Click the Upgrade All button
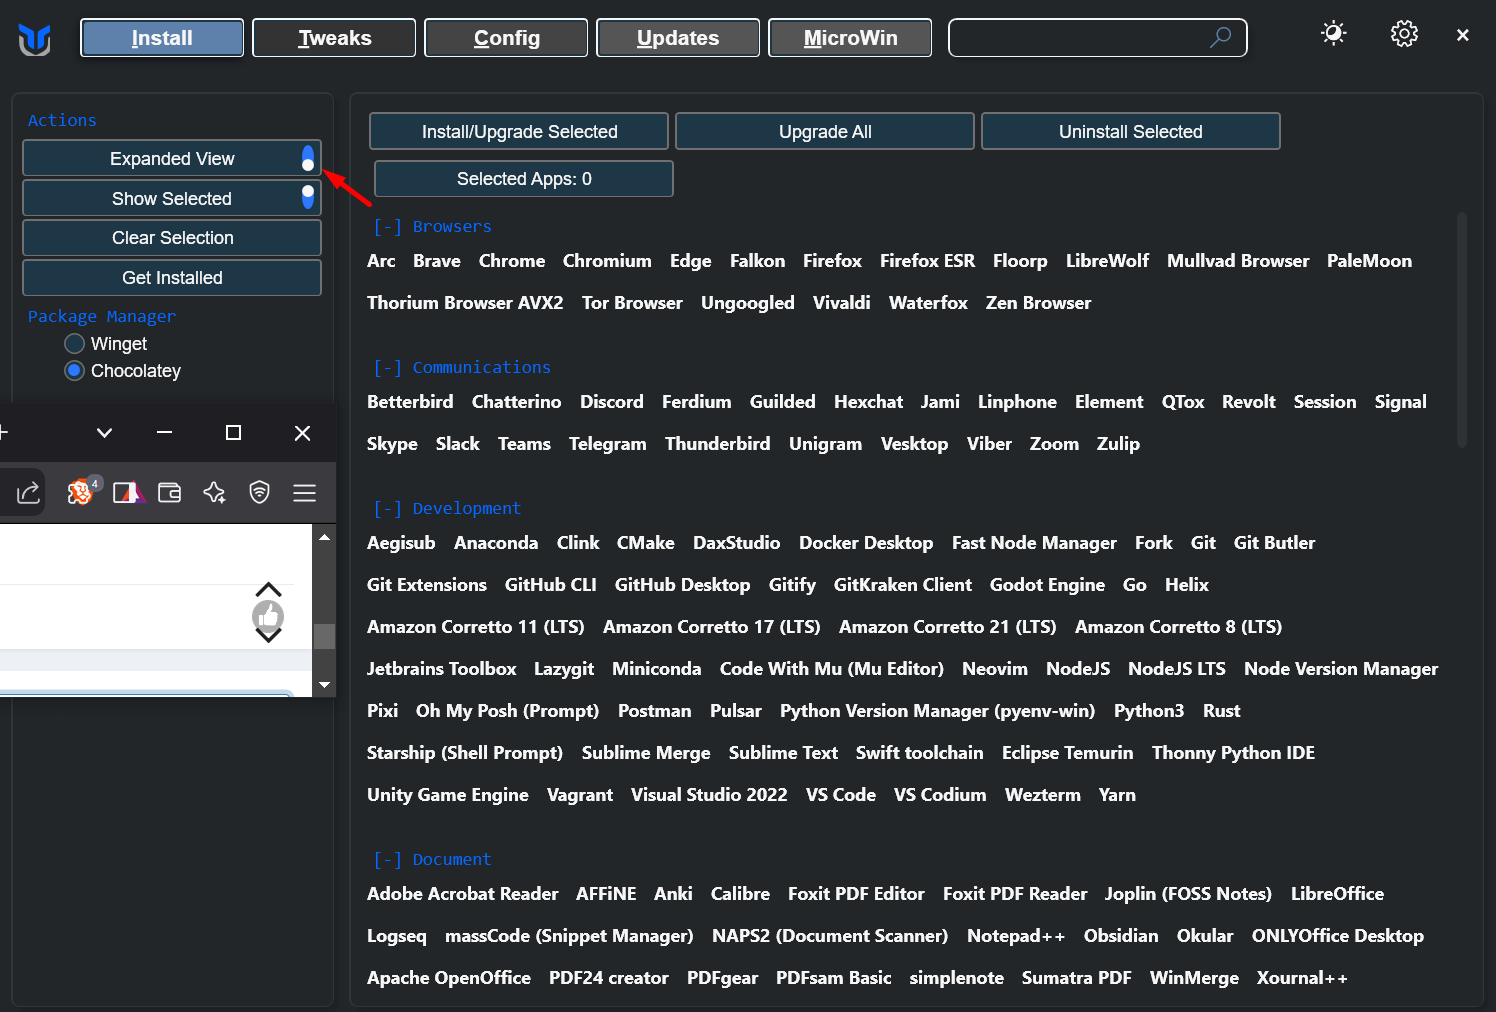 click(x=825, y=131)
